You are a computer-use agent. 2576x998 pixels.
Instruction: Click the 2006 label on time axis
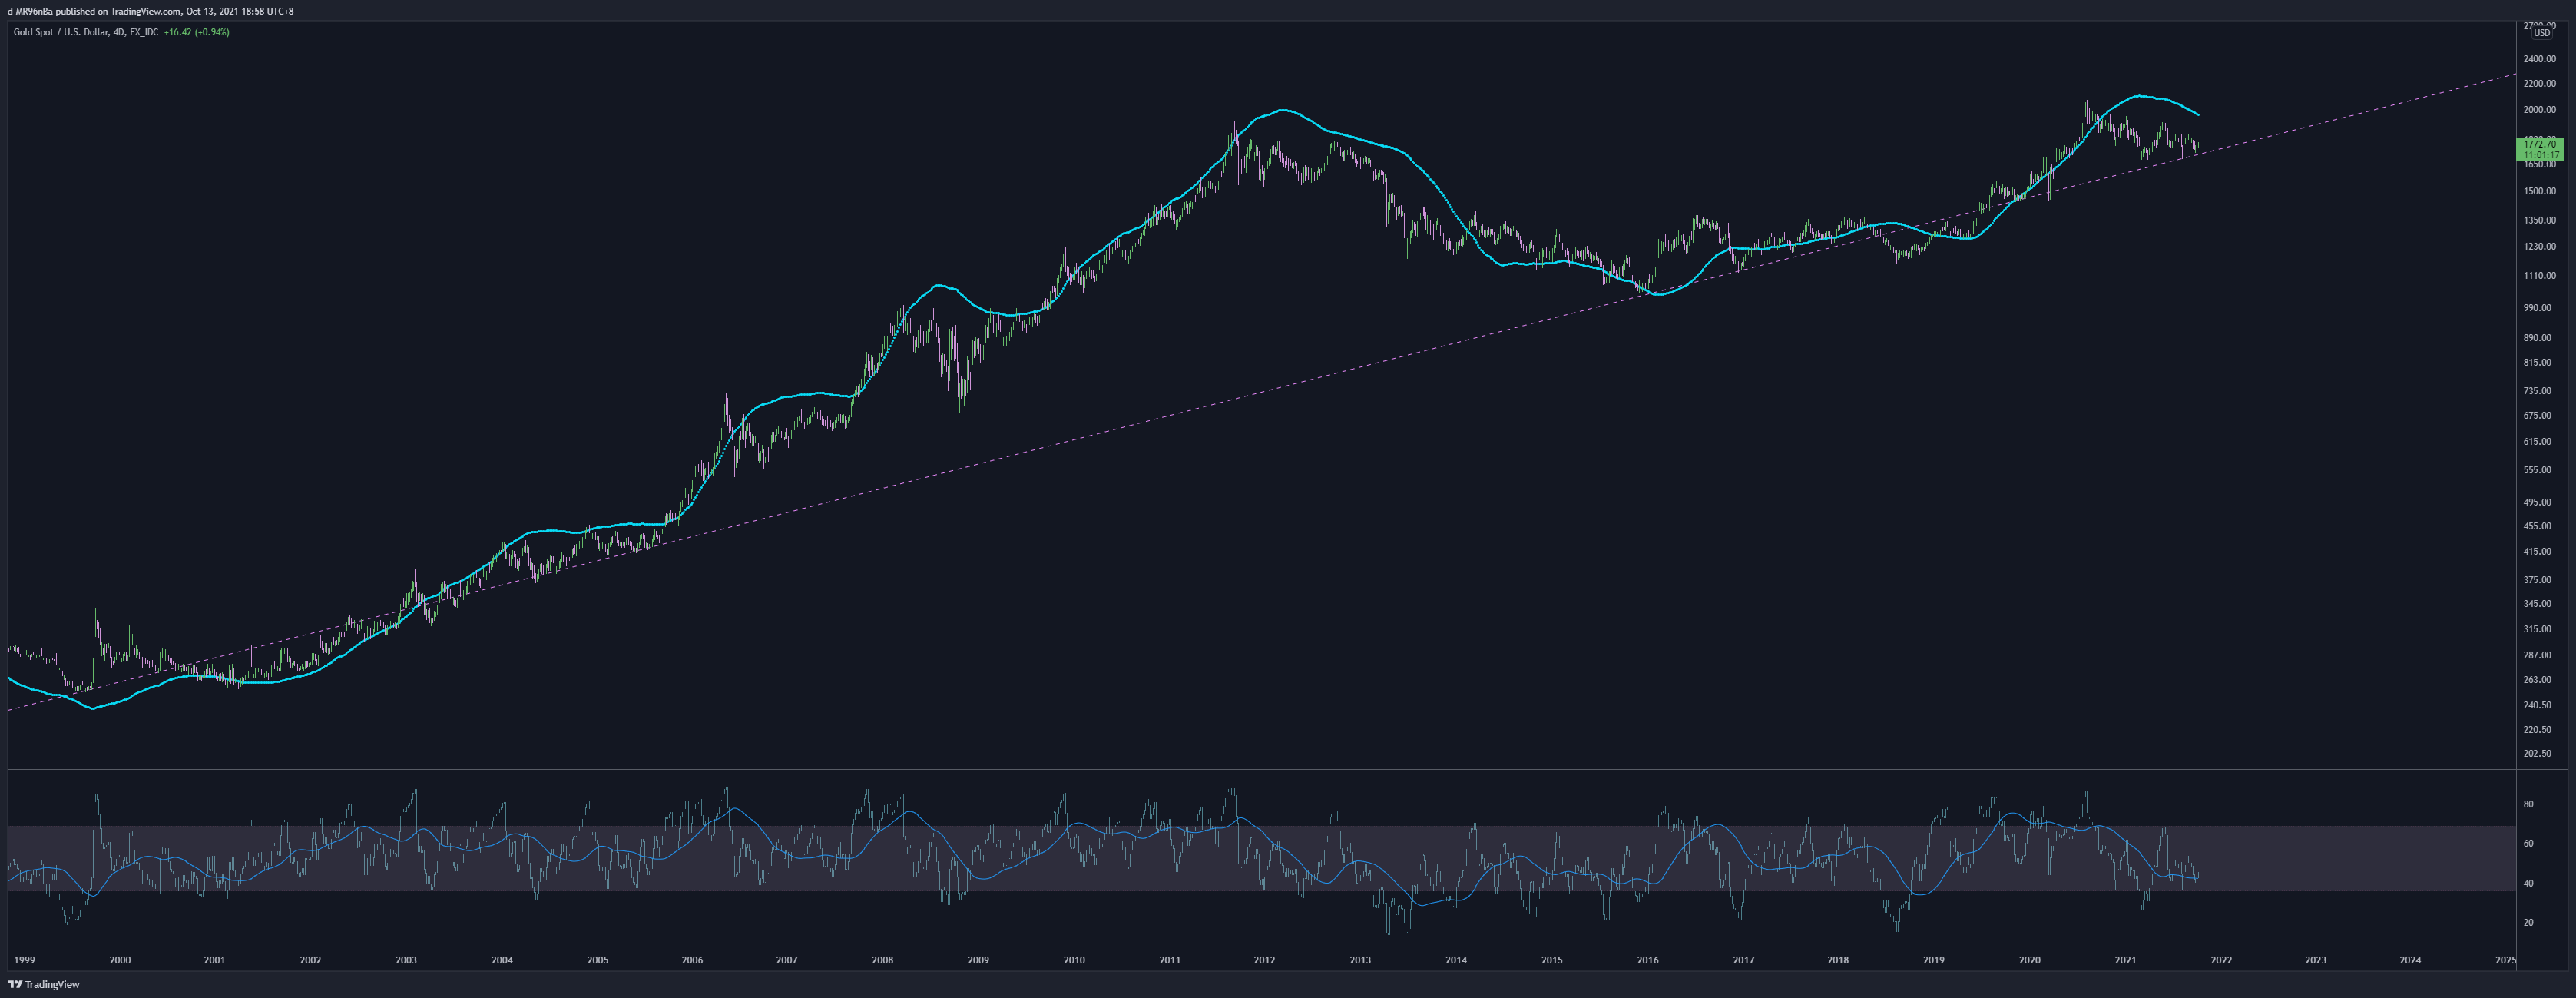(692, 961)
